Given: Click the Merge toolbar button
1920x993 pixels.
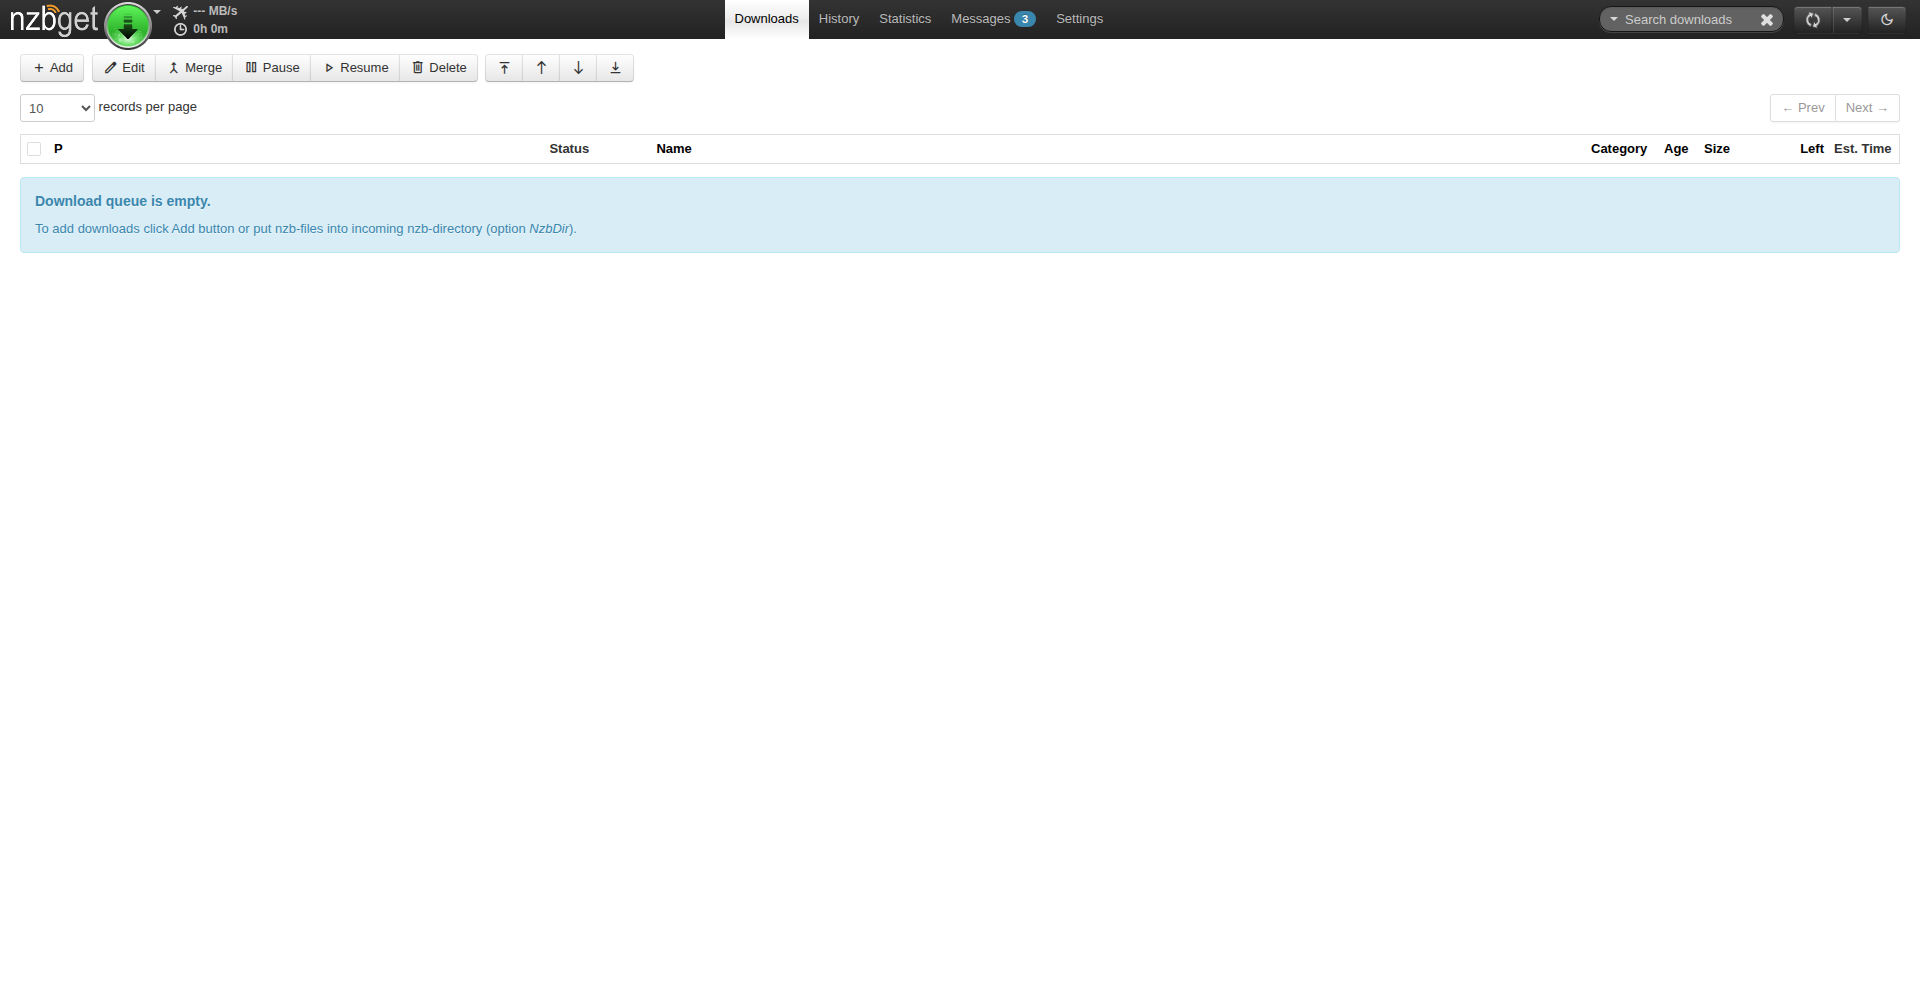Looking at the screenshot, I should [194, 68].
